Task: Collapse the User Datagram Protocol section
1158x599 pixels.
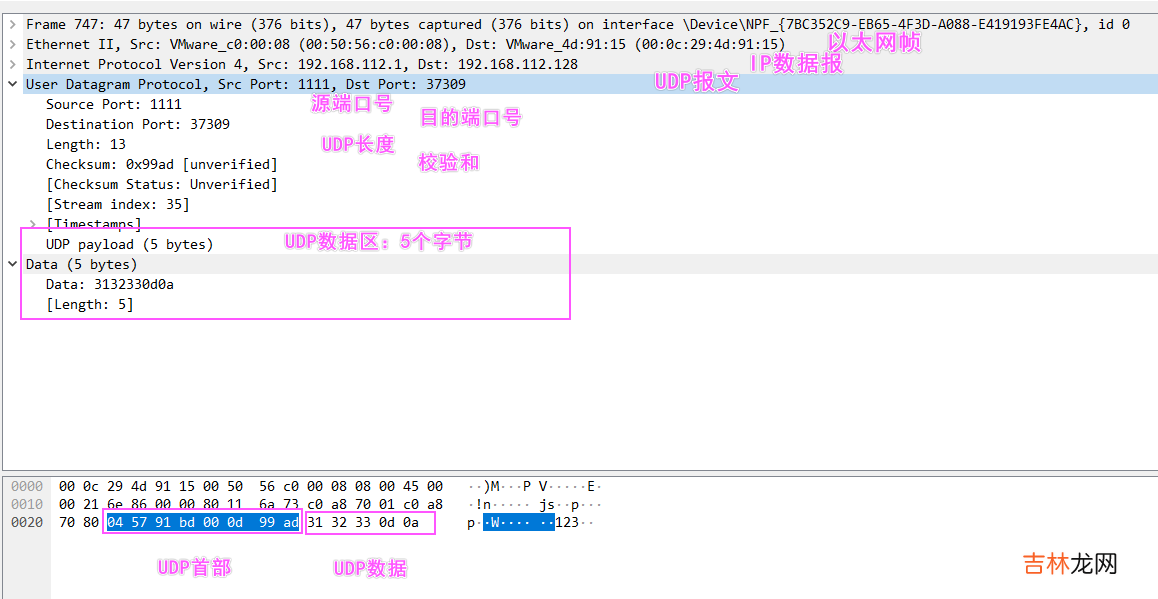Action: click(x=12, y=84)
